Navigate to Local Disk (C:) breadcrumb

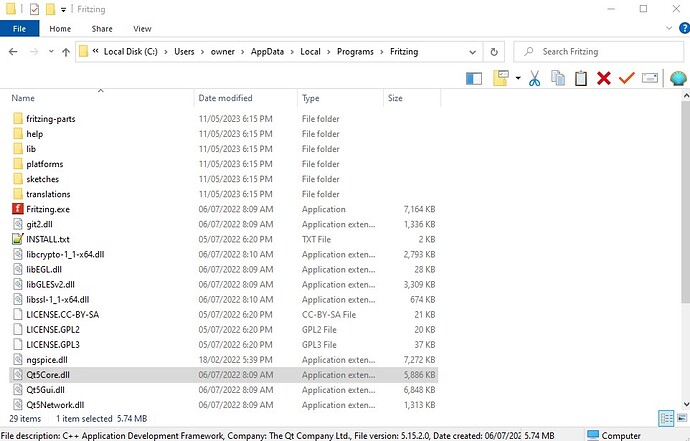(131, 51)
